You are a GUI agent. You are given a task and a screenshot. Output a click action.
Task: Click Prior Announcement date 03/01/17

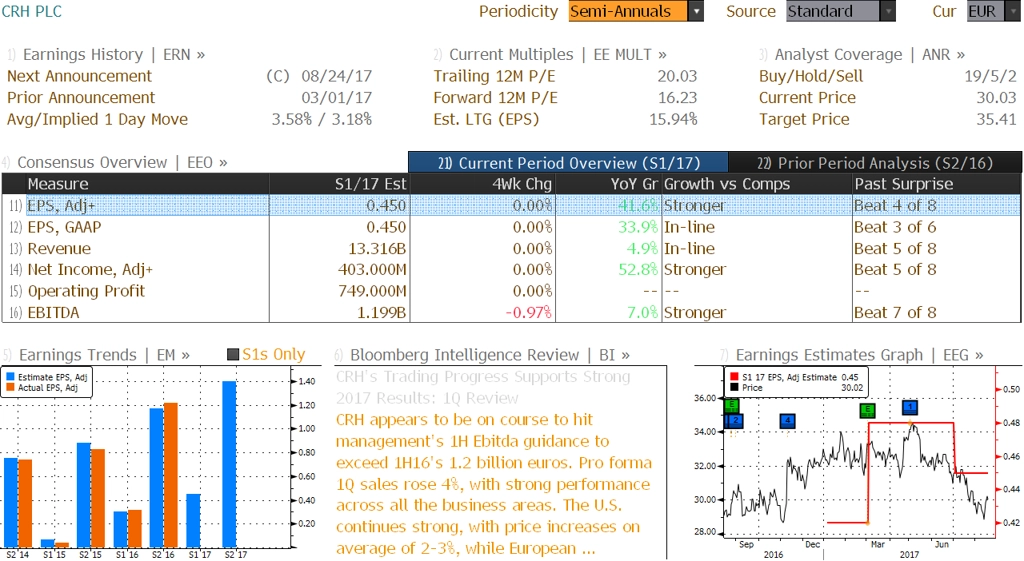(336, 98)
